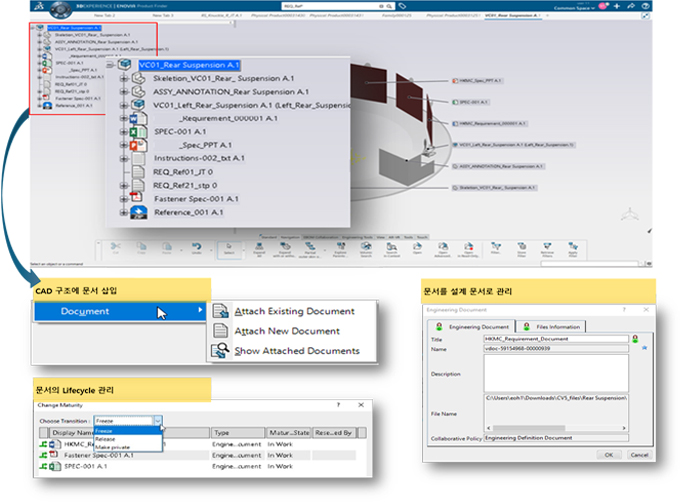Select Instructions-002_txt A.1 in the tree
680x502 pixels.
(x=198, y=158)
